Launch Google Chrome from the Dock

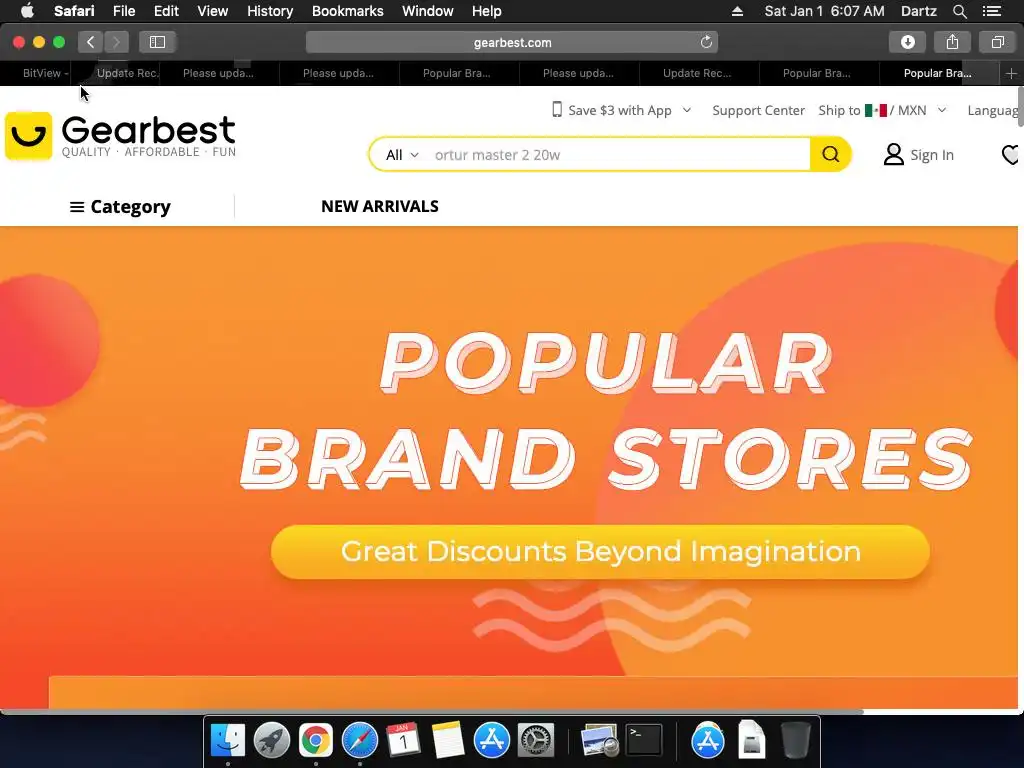(x=315, y=740)
